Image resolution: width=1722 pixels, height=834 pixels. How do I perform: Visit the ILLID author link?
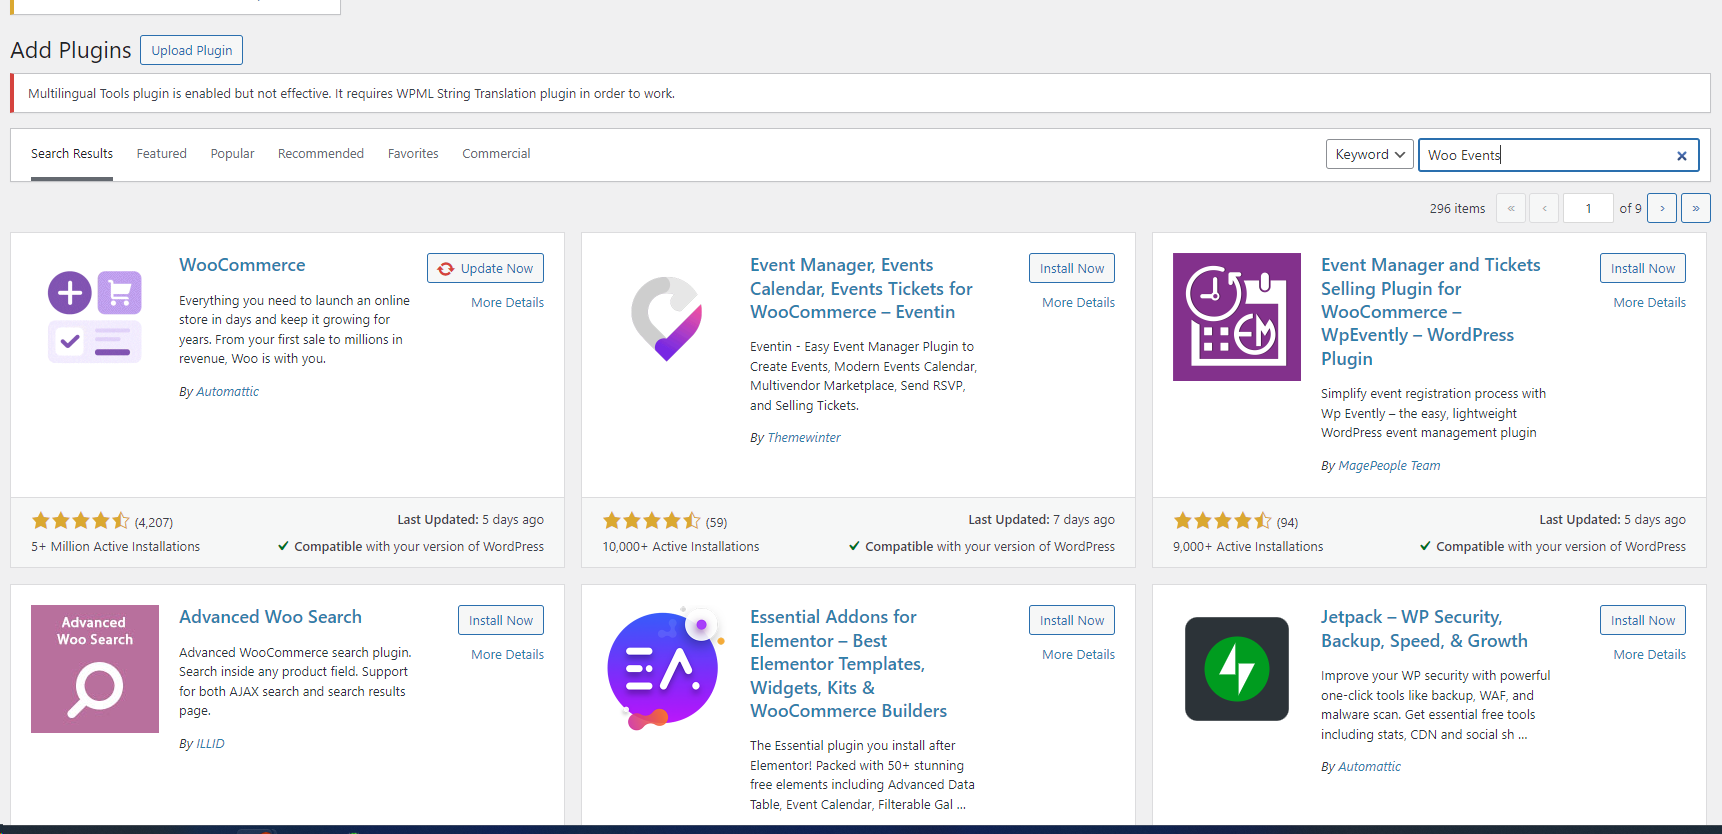pyautogui.click(x=210, y=744)
